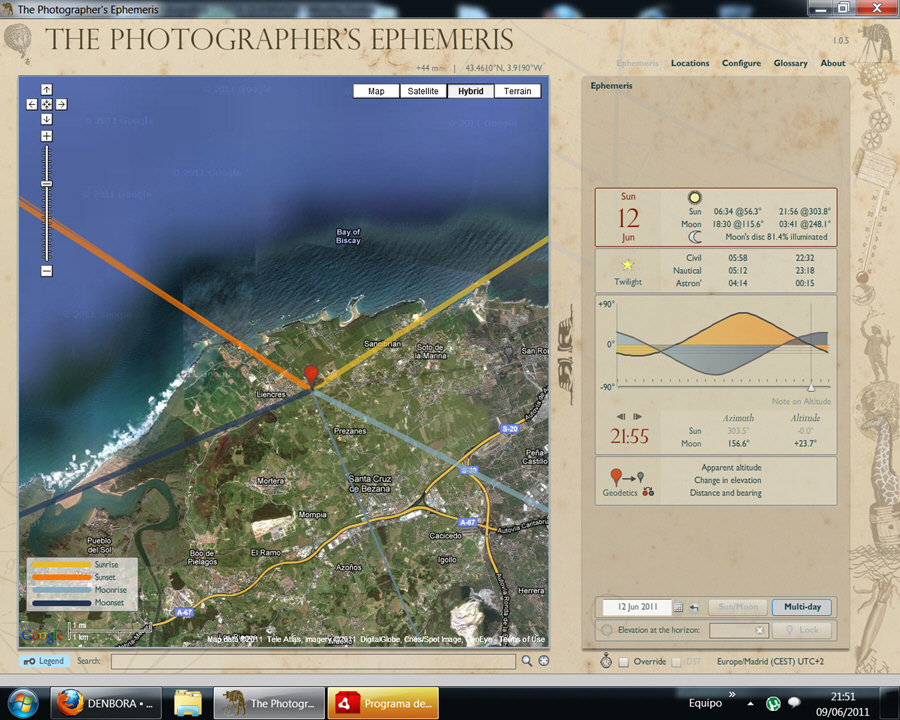The width and height of the screenshot is (900, 720).
Task: Click the Google logo on the map
Action: click(x=41, y=635)
